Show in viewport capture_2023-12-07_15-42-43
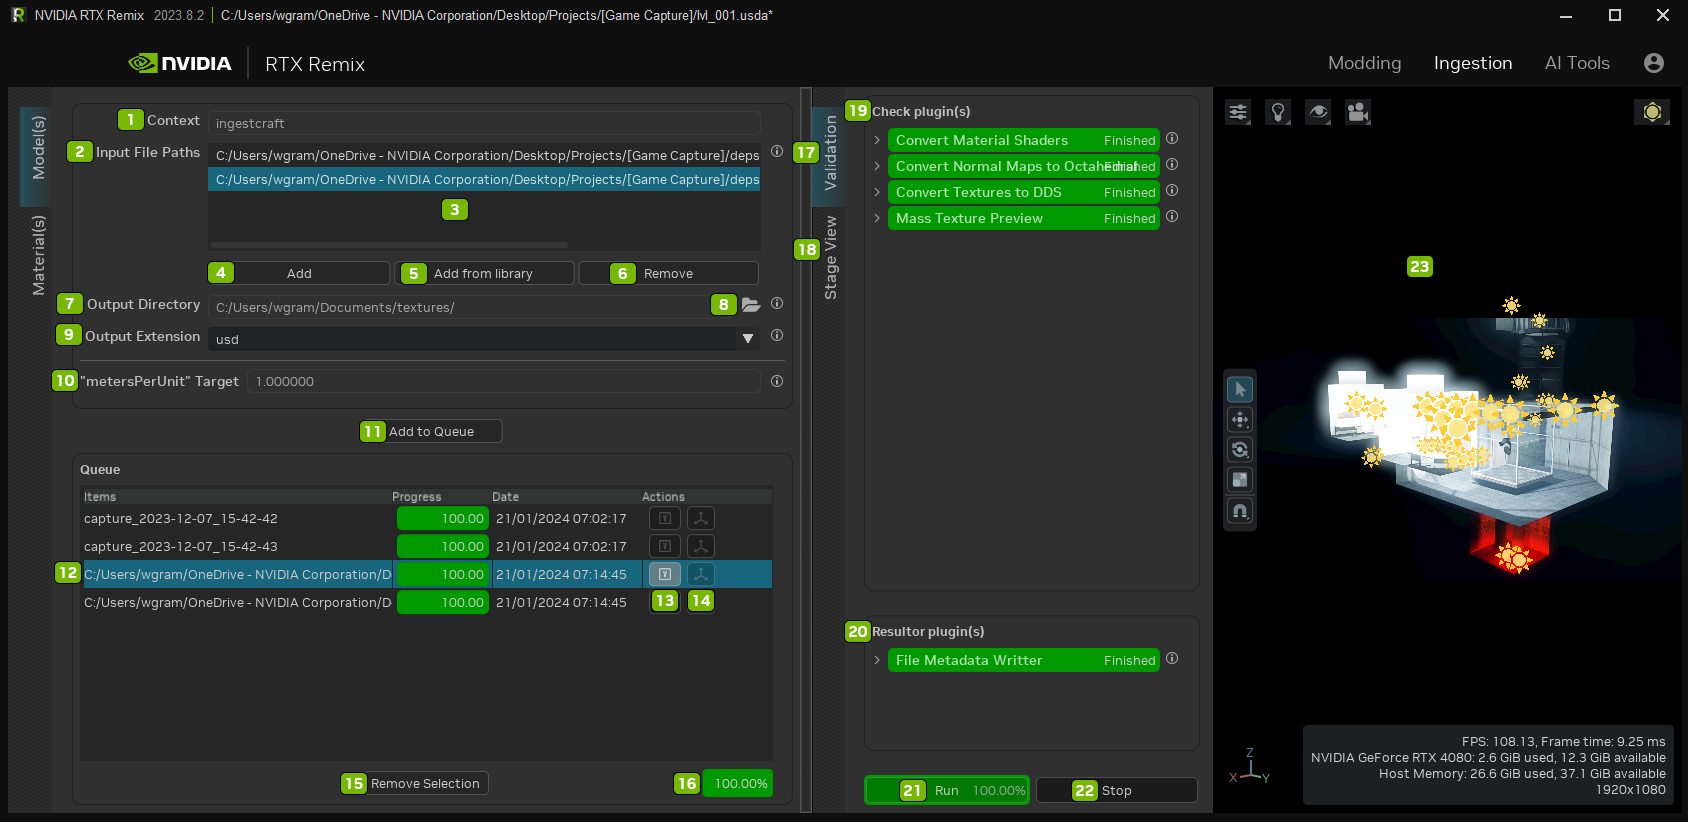 pos(701,546)
